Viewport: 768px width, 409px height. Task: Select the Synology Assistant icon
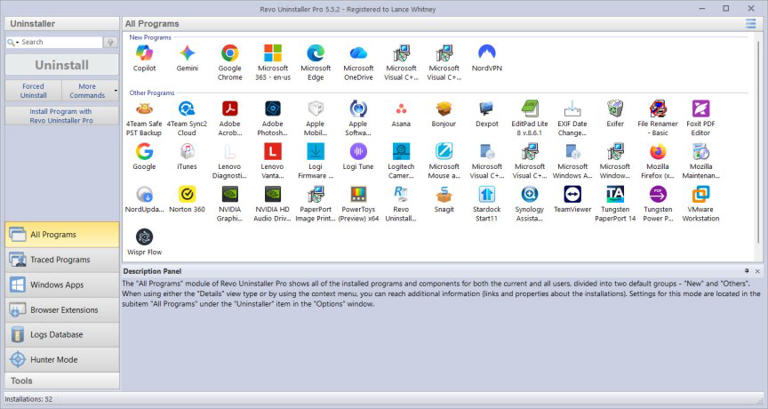(x=529, y=194)
